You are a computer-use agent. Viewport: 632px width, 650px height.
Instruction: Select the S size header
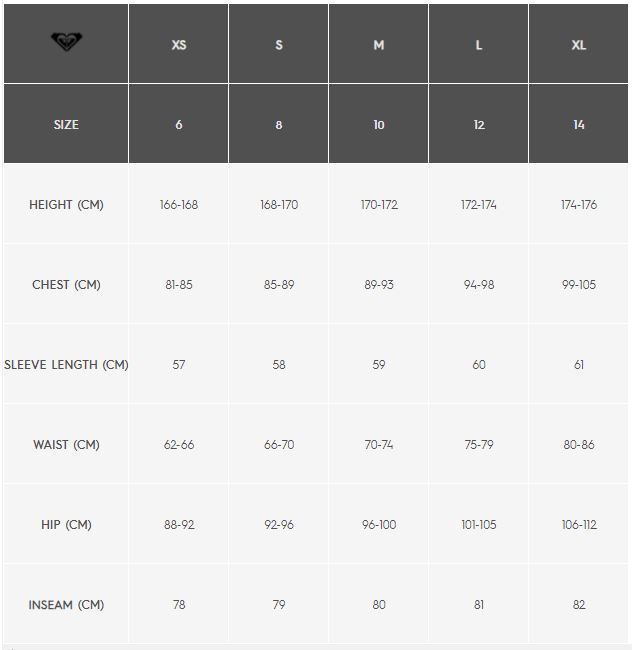pyautogui.click(x=279, y=44)
